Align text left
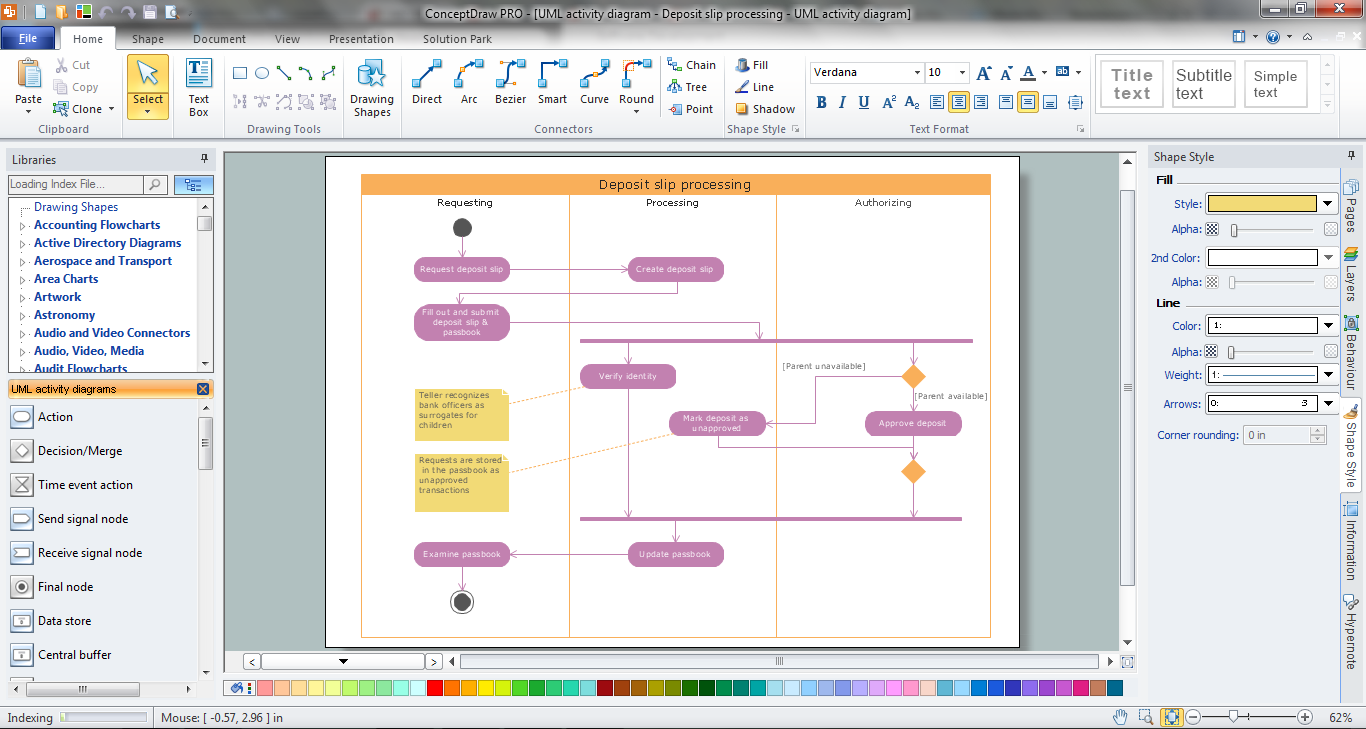 click(937, 102)
